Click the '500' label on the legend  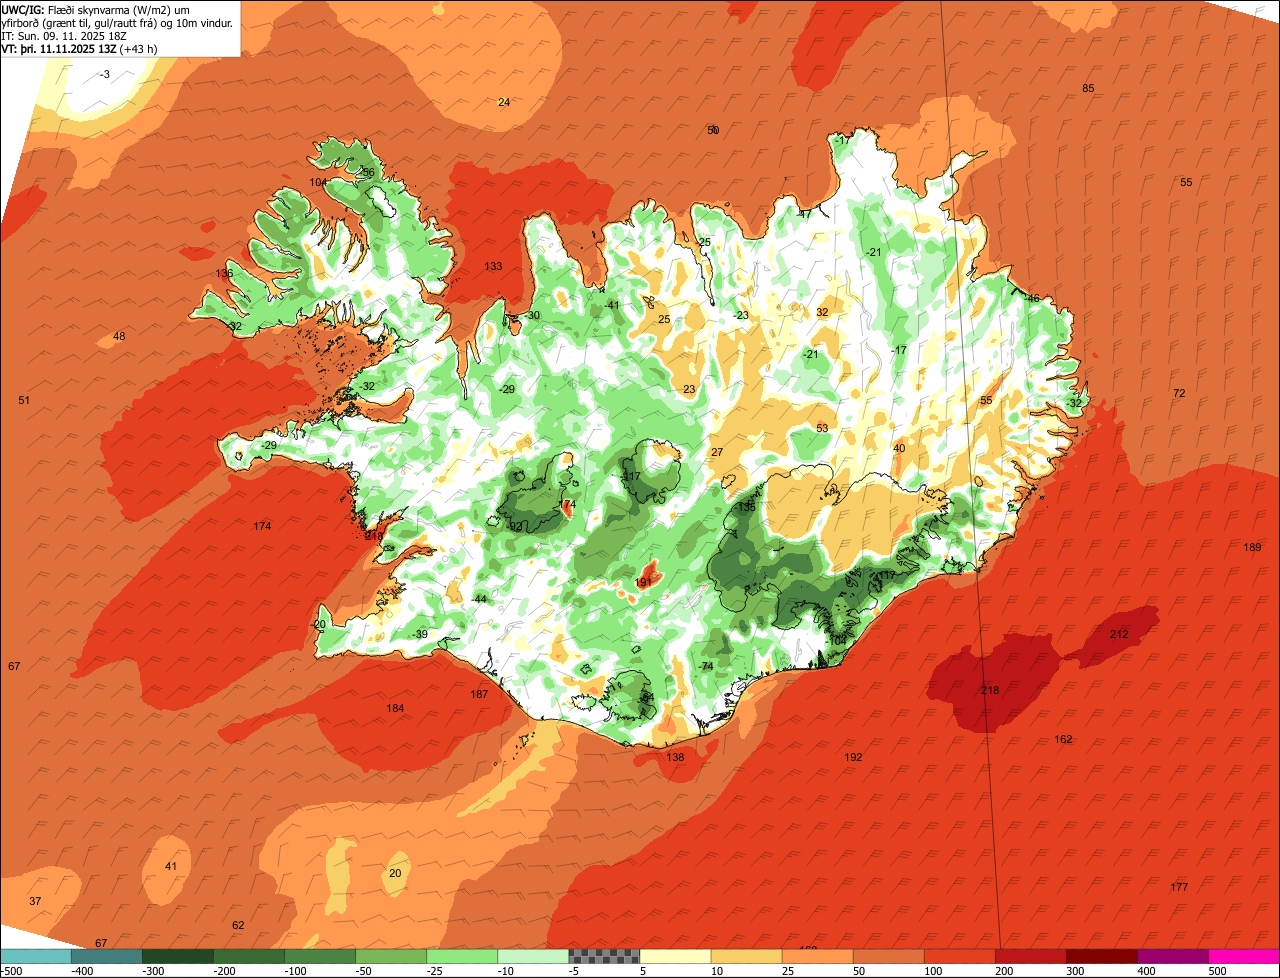click(1215, 971)
